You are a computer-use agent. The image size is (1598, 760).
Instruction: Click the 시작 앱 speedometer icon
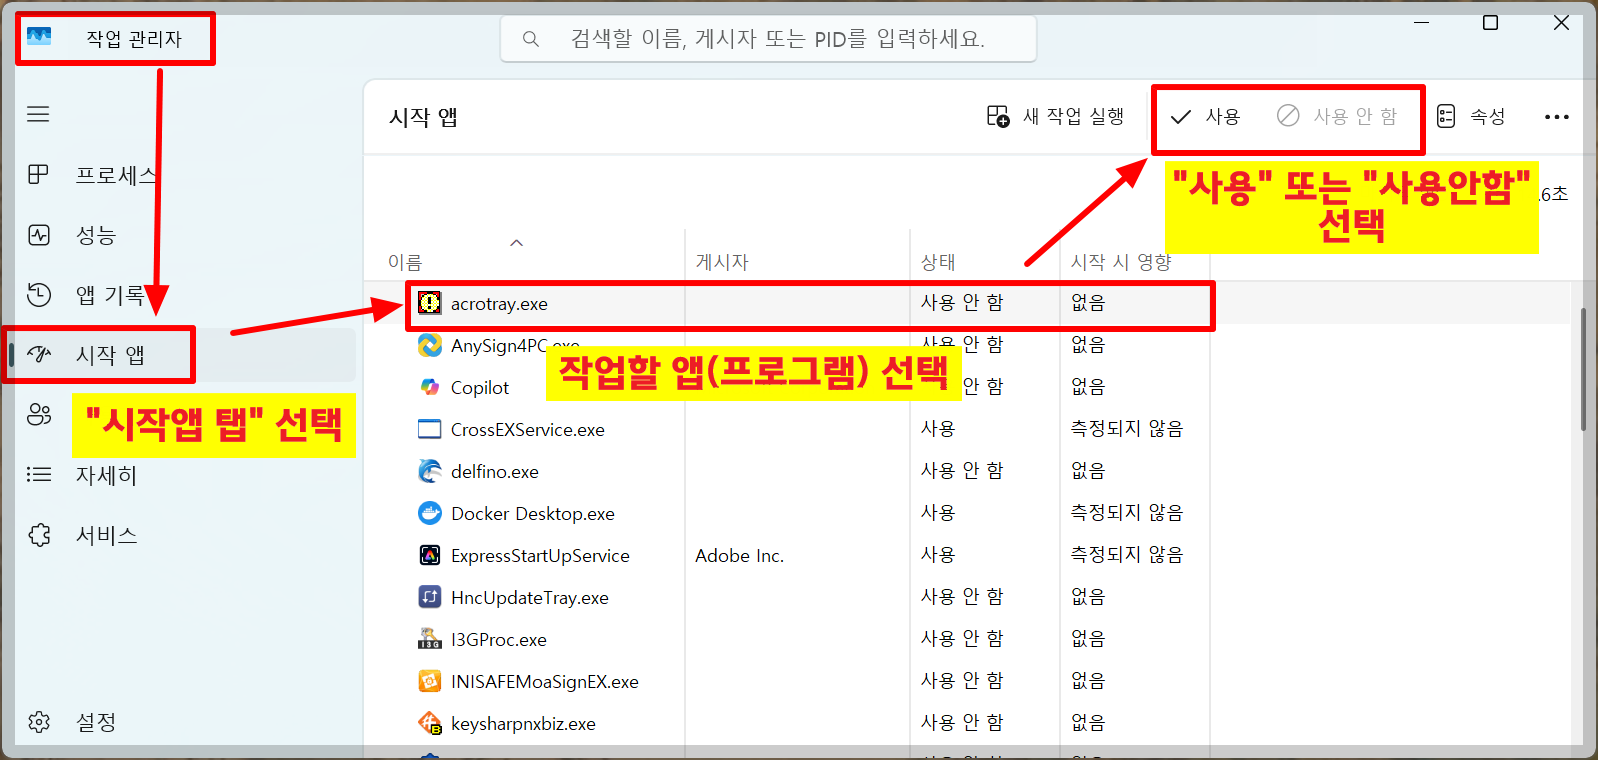coord(39,354)
